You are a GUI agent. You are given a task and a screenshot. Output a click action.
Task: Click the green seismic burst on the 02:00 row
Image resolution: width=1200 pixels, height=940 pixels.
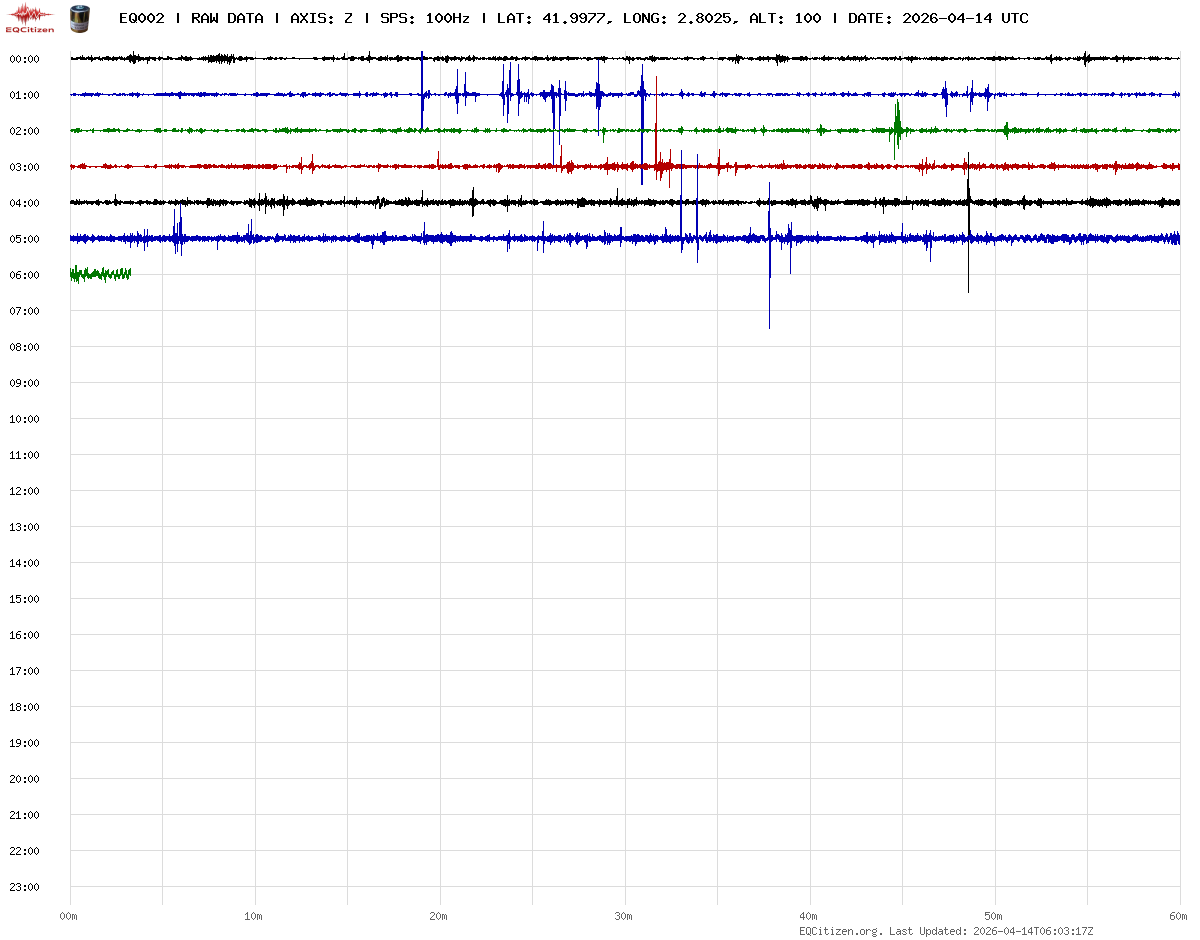pyautogui.click(x=898, y=128)
